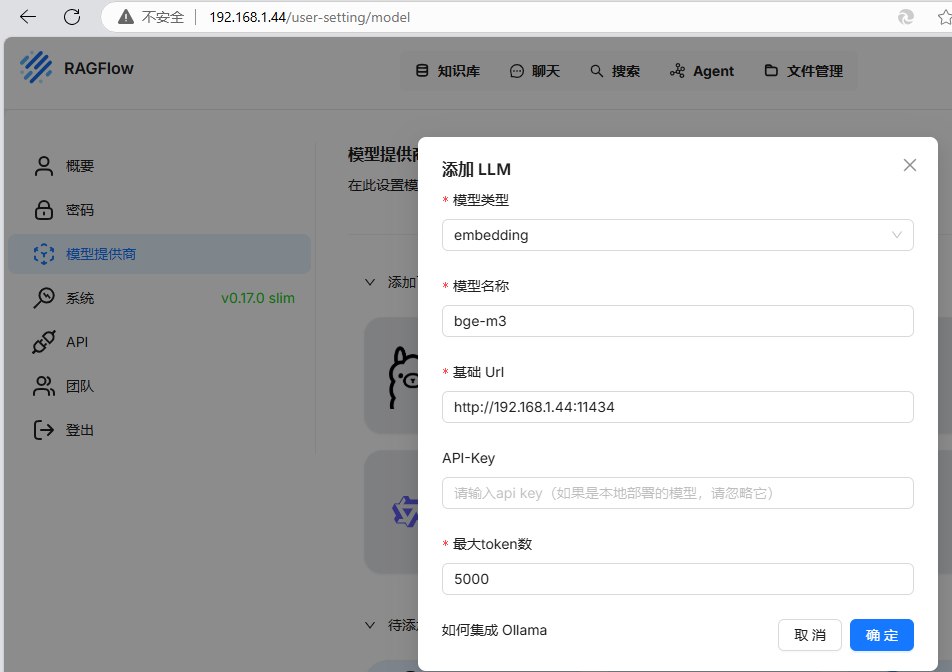This screenshot has width=952, height=672.
Task: Confirm with the 确定 button
Action: 882,635
